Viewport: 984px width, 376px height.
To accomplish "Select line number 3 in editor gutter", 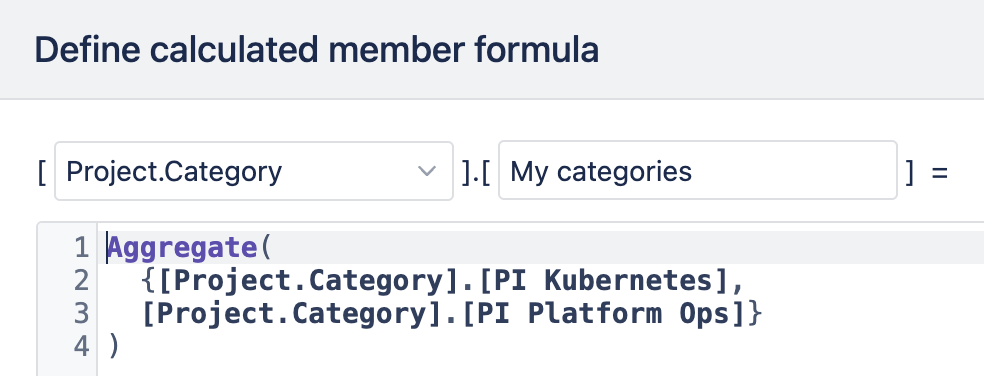I will [82, 313].
